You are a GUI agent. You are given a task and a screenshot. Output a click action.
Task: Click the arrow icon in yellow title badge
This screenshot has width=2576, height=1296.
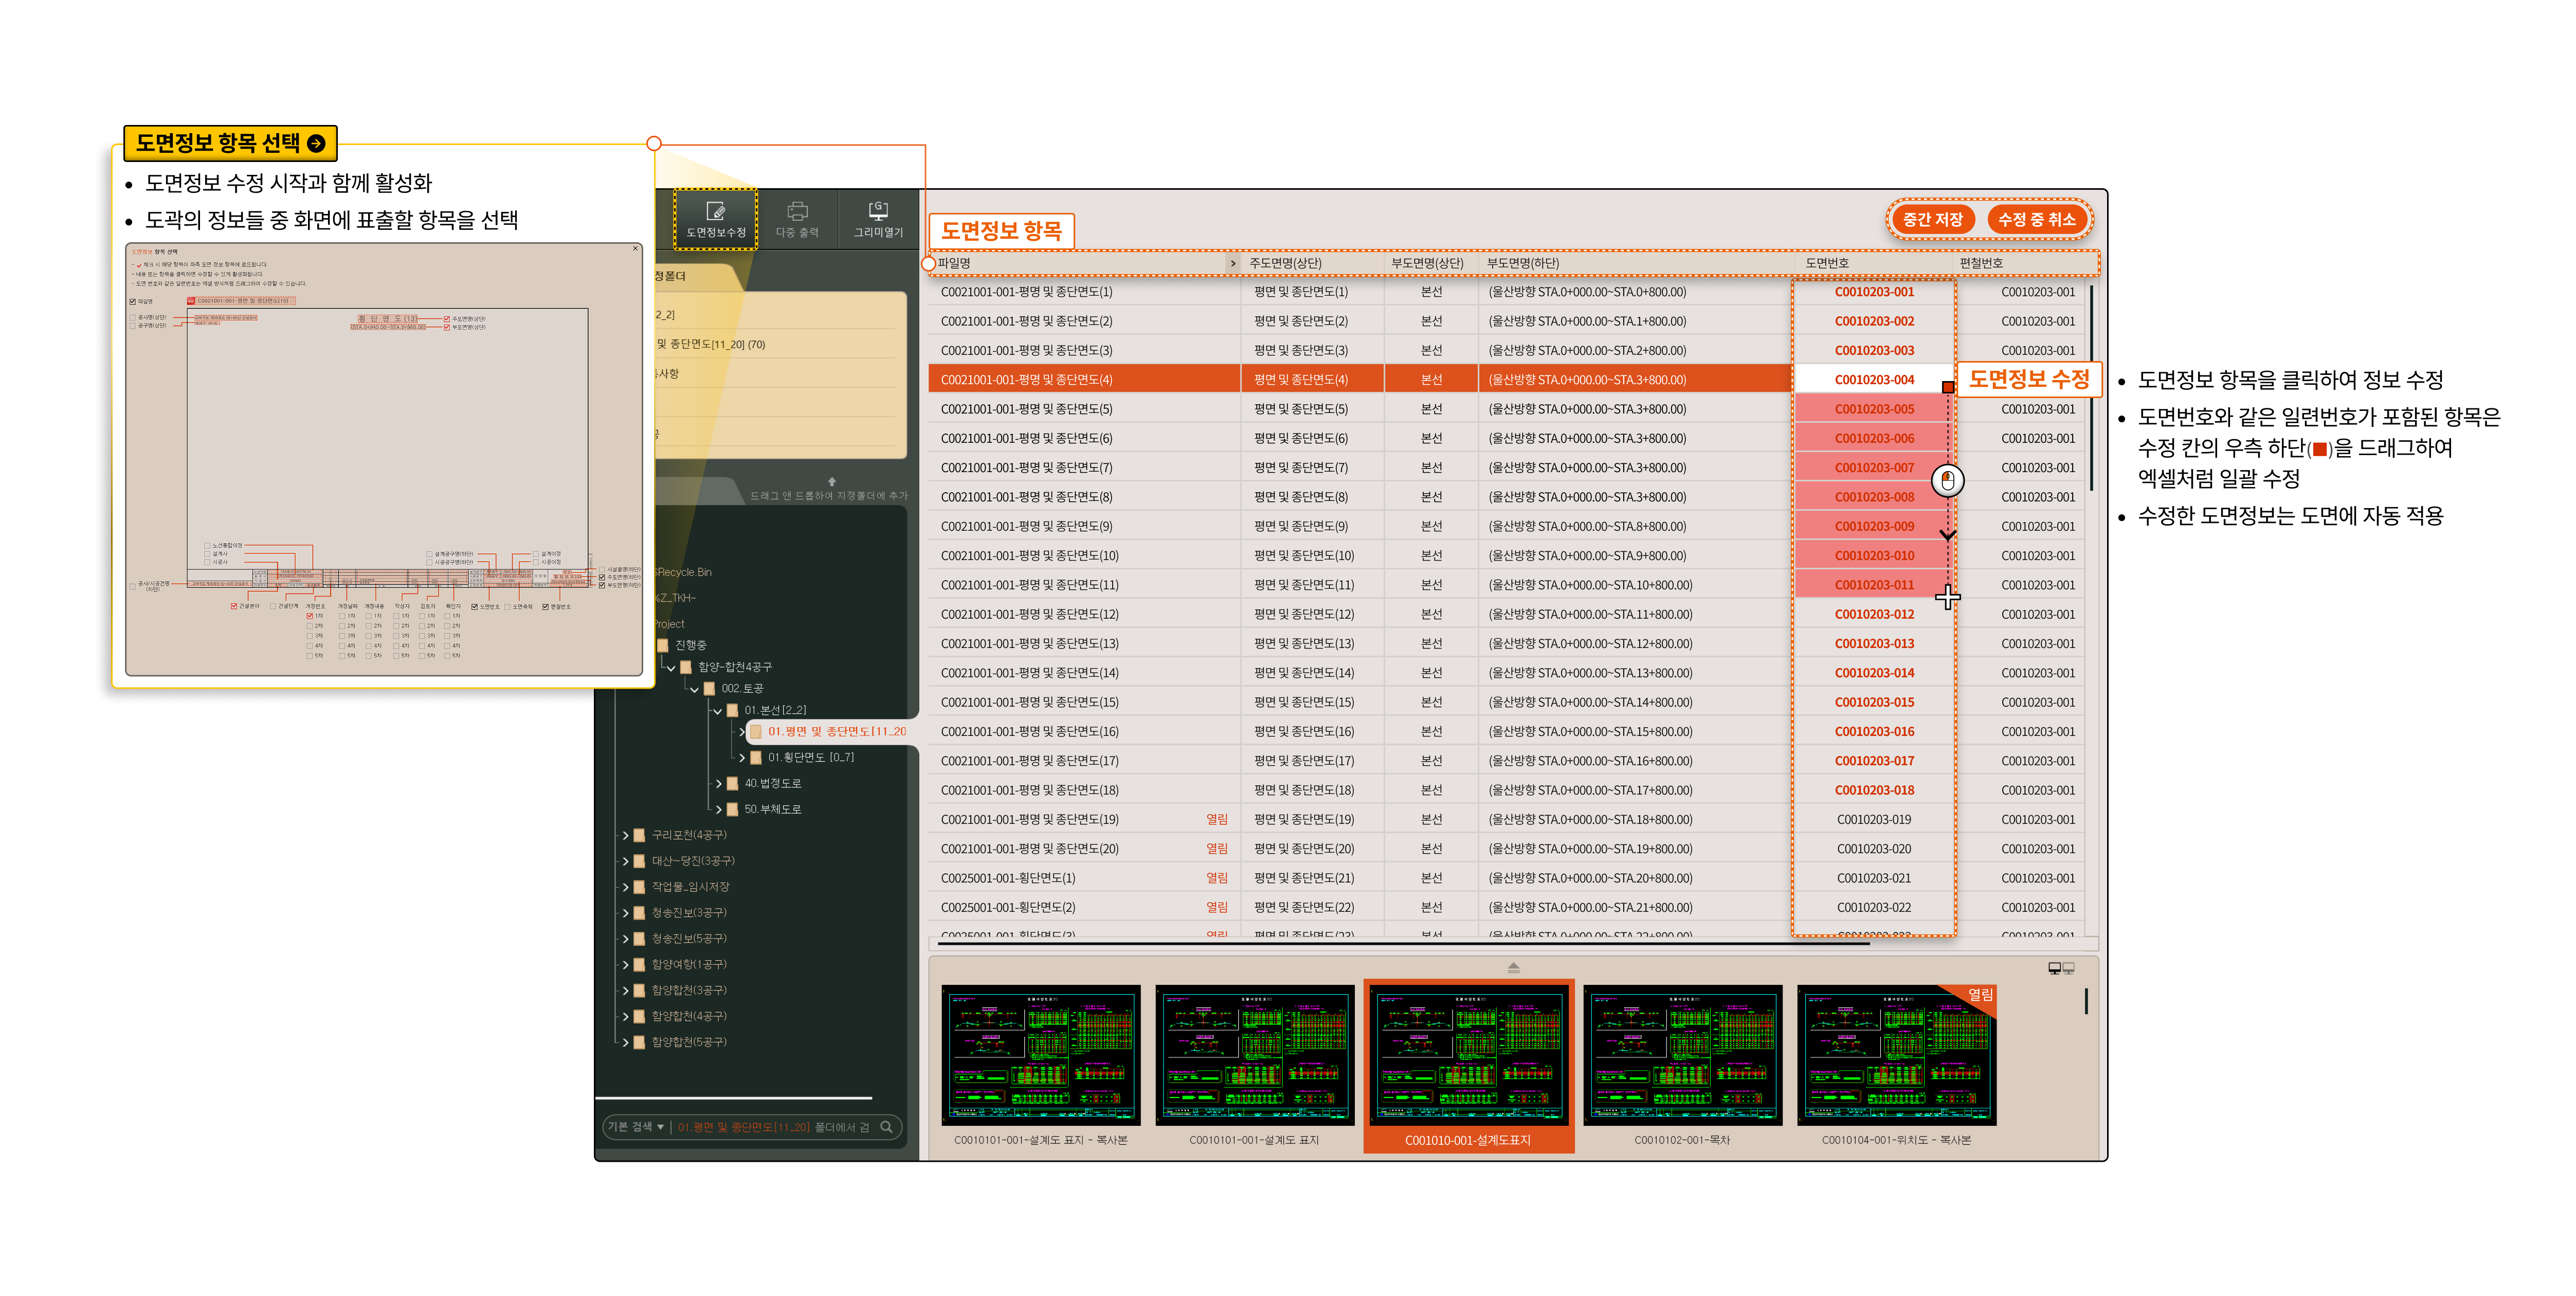tap(316, 143)
